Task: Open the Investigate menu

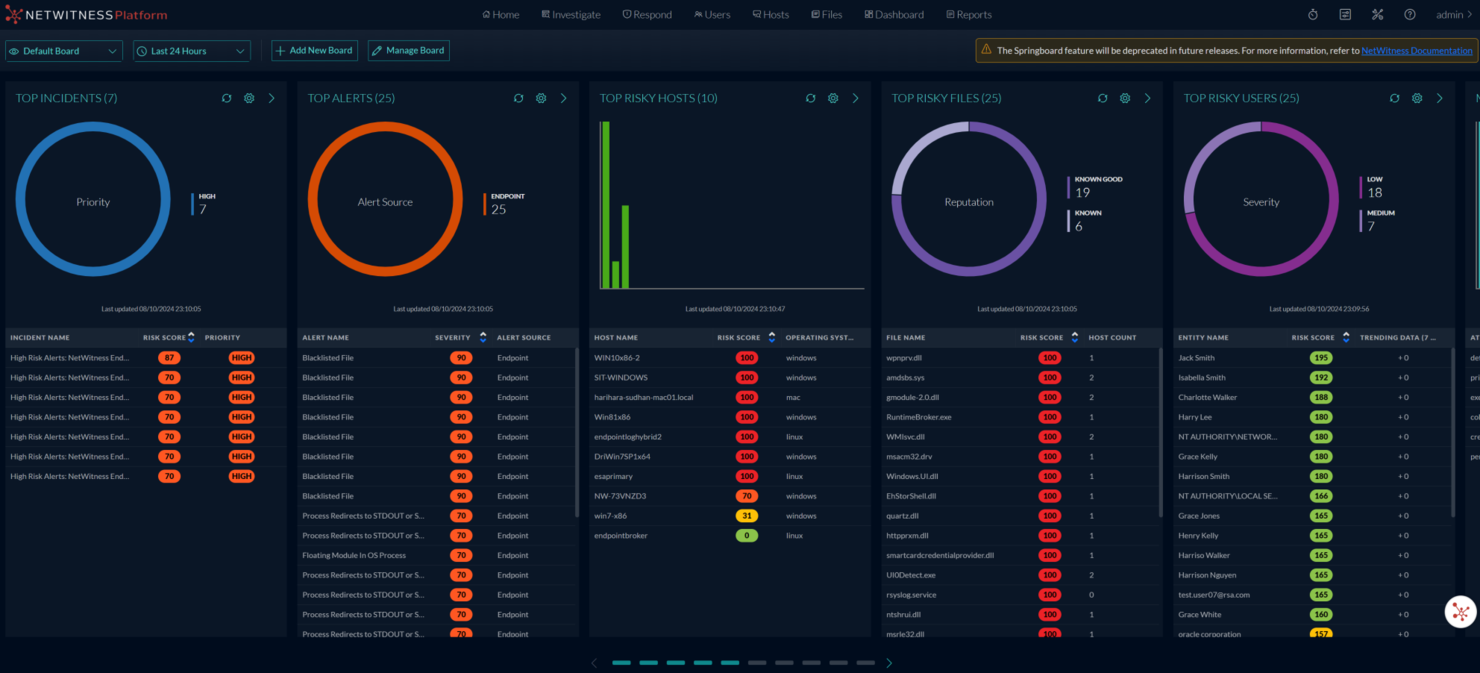Action: coord(570,14)
